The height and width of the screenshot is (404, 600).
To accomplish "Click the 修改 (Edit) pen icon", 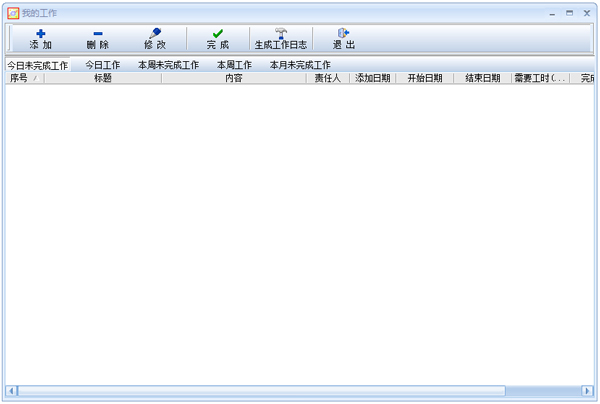I will [155, 33].
